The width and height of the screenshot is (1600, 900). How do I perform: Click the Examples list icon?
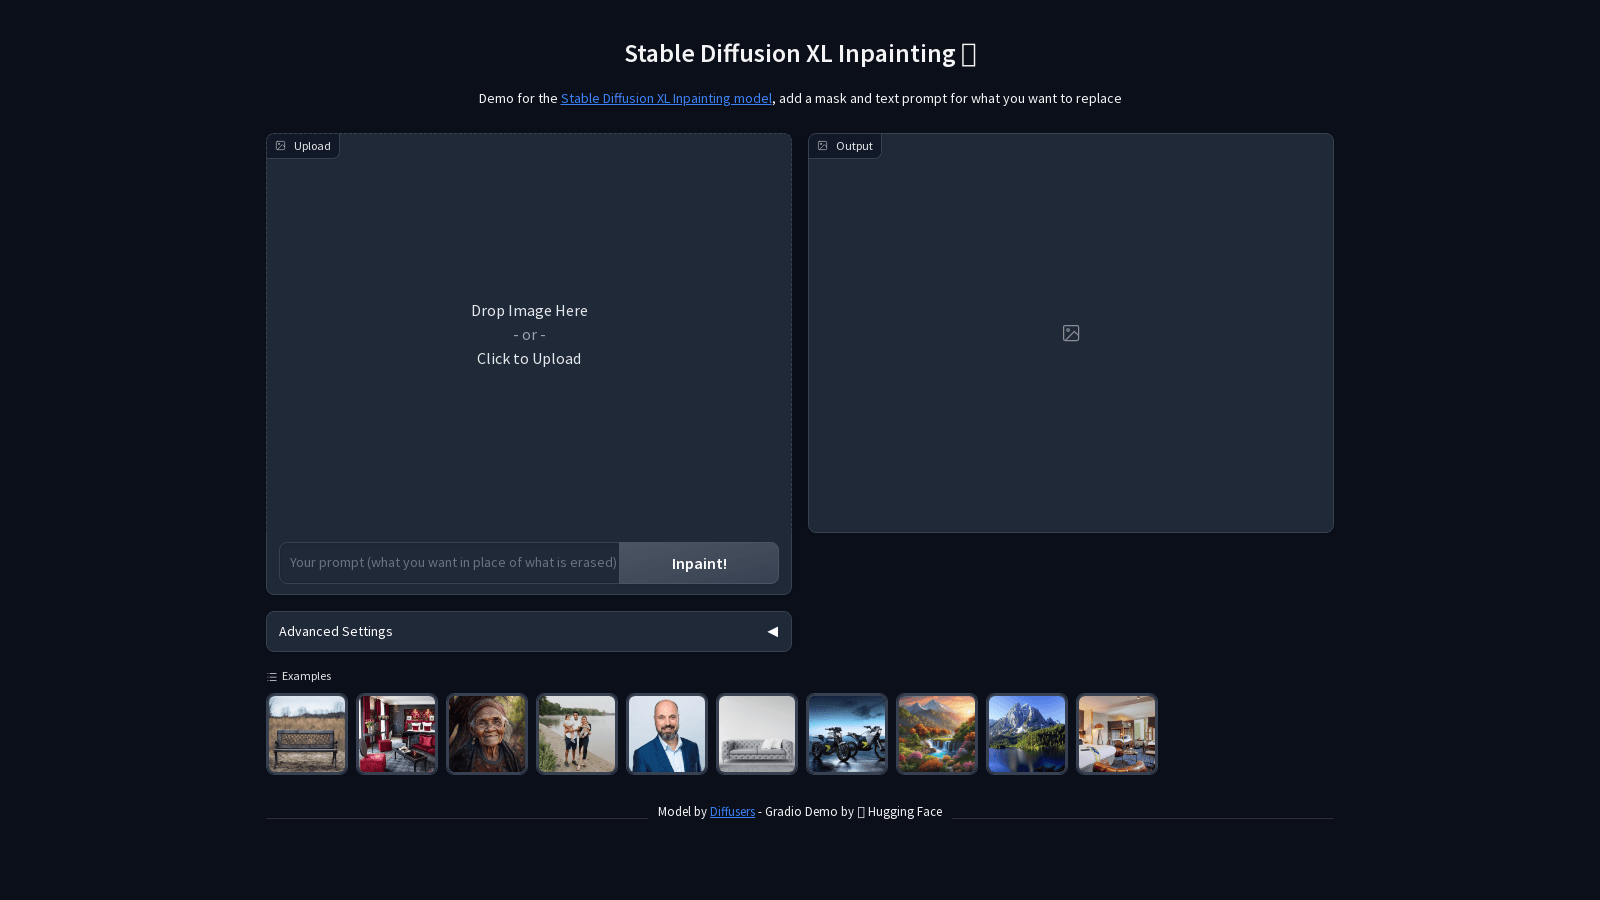[x=272, y=677]
